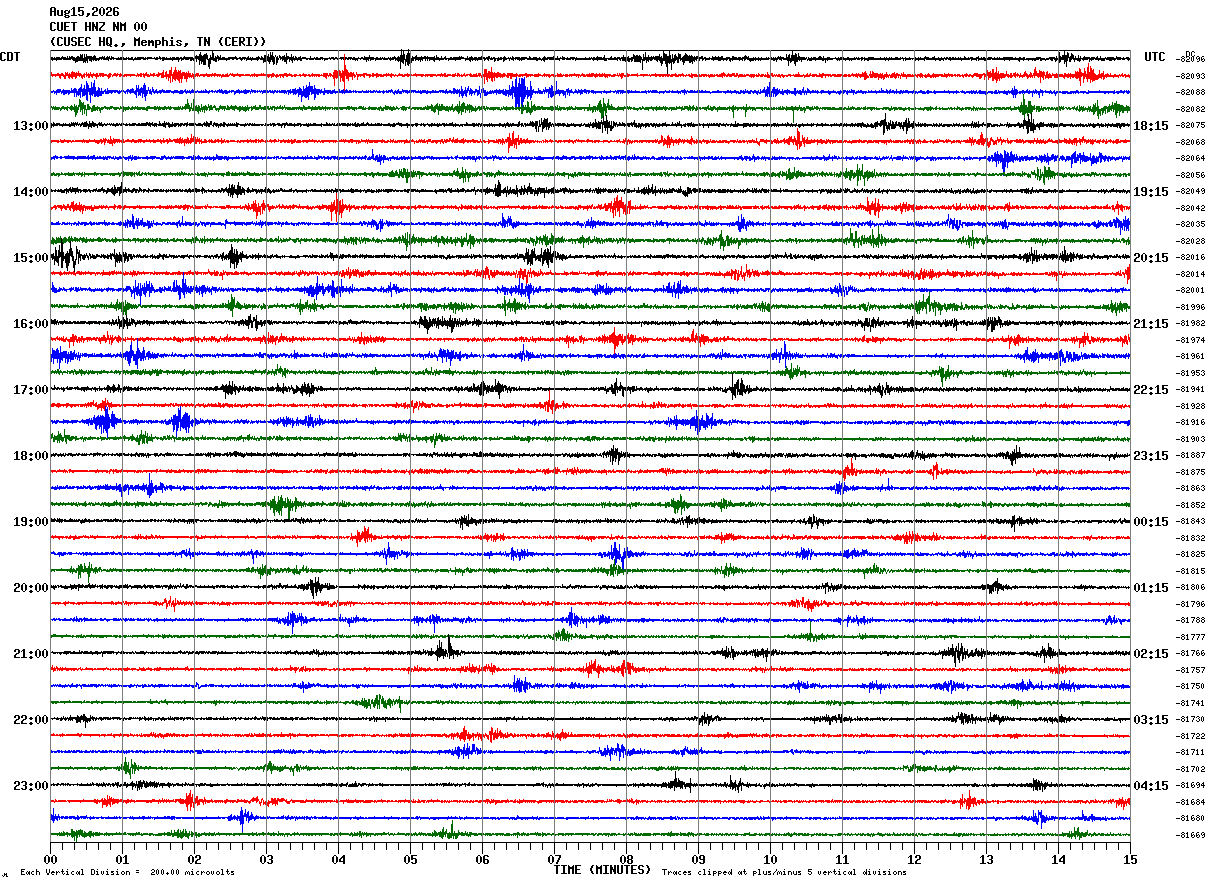Click the 21:15 UTC time label
Screen dimensions: 1210x886
coord(1151,324)
